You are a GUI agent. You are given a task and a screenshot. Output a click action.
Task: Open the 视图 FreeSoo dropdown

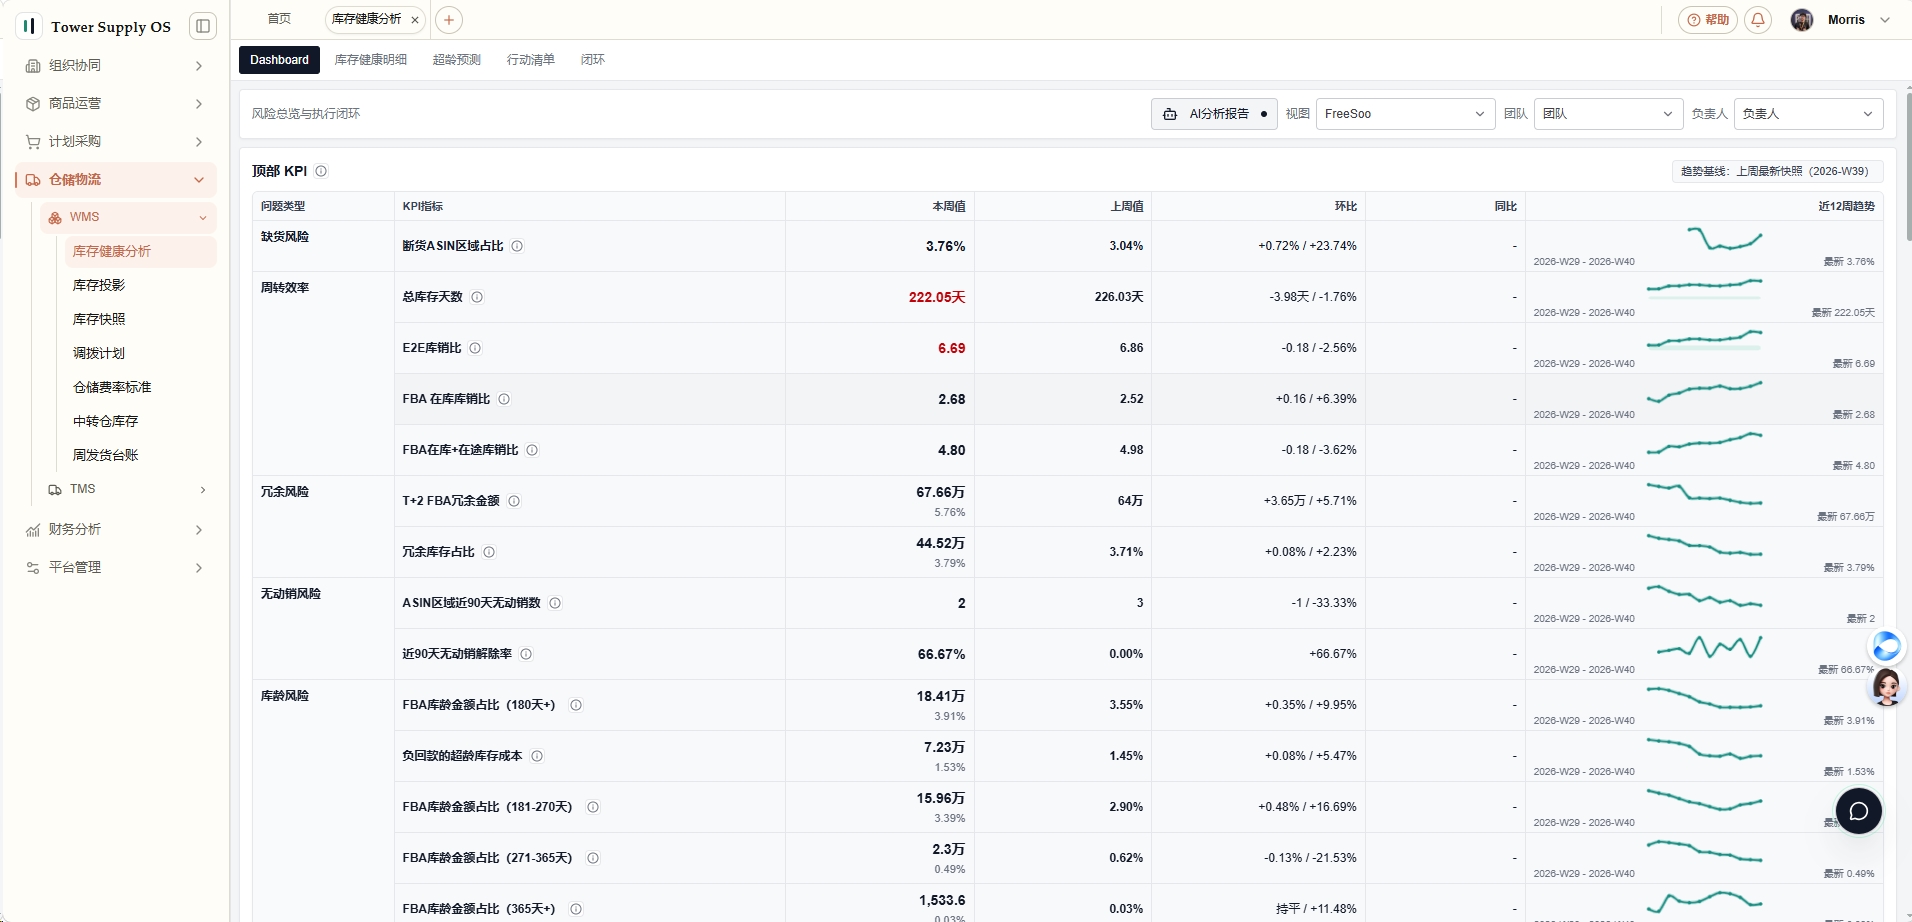pyautogui.click(x=1405, y=114)
